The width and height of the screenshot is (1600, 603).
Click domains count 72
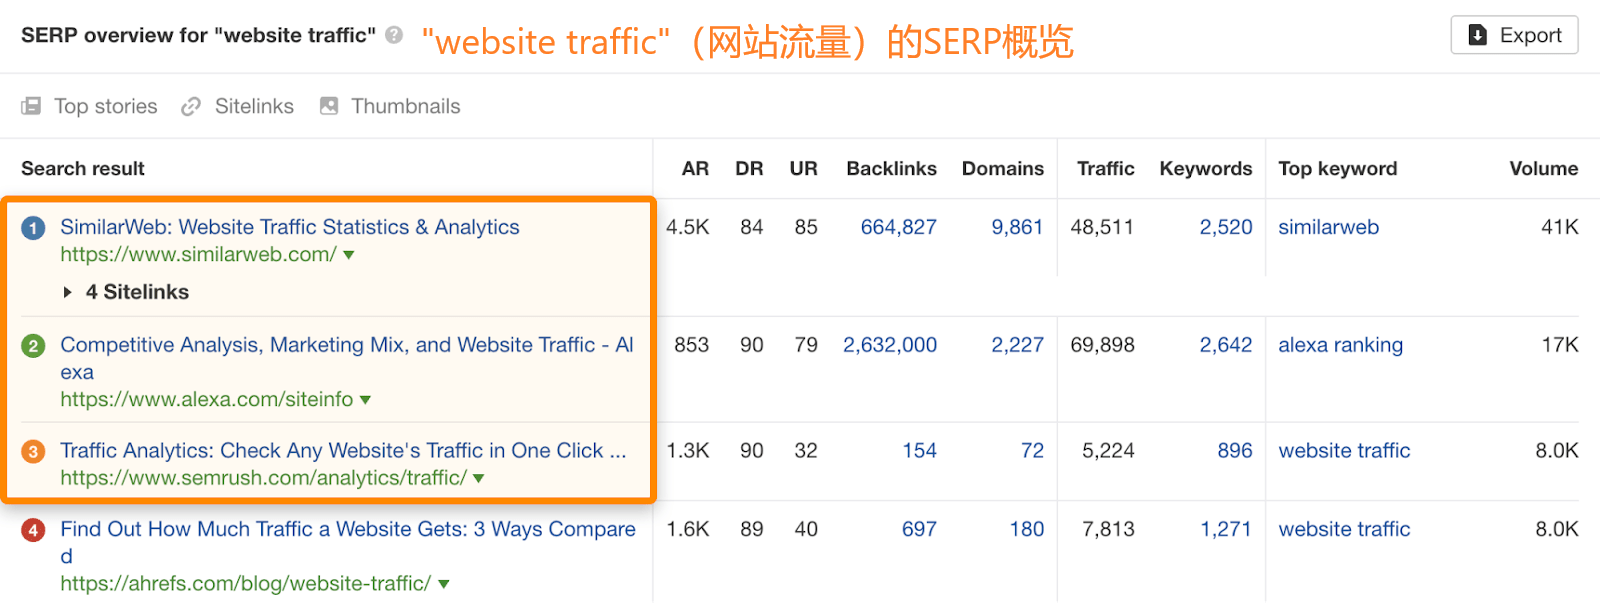(1032, 451)
